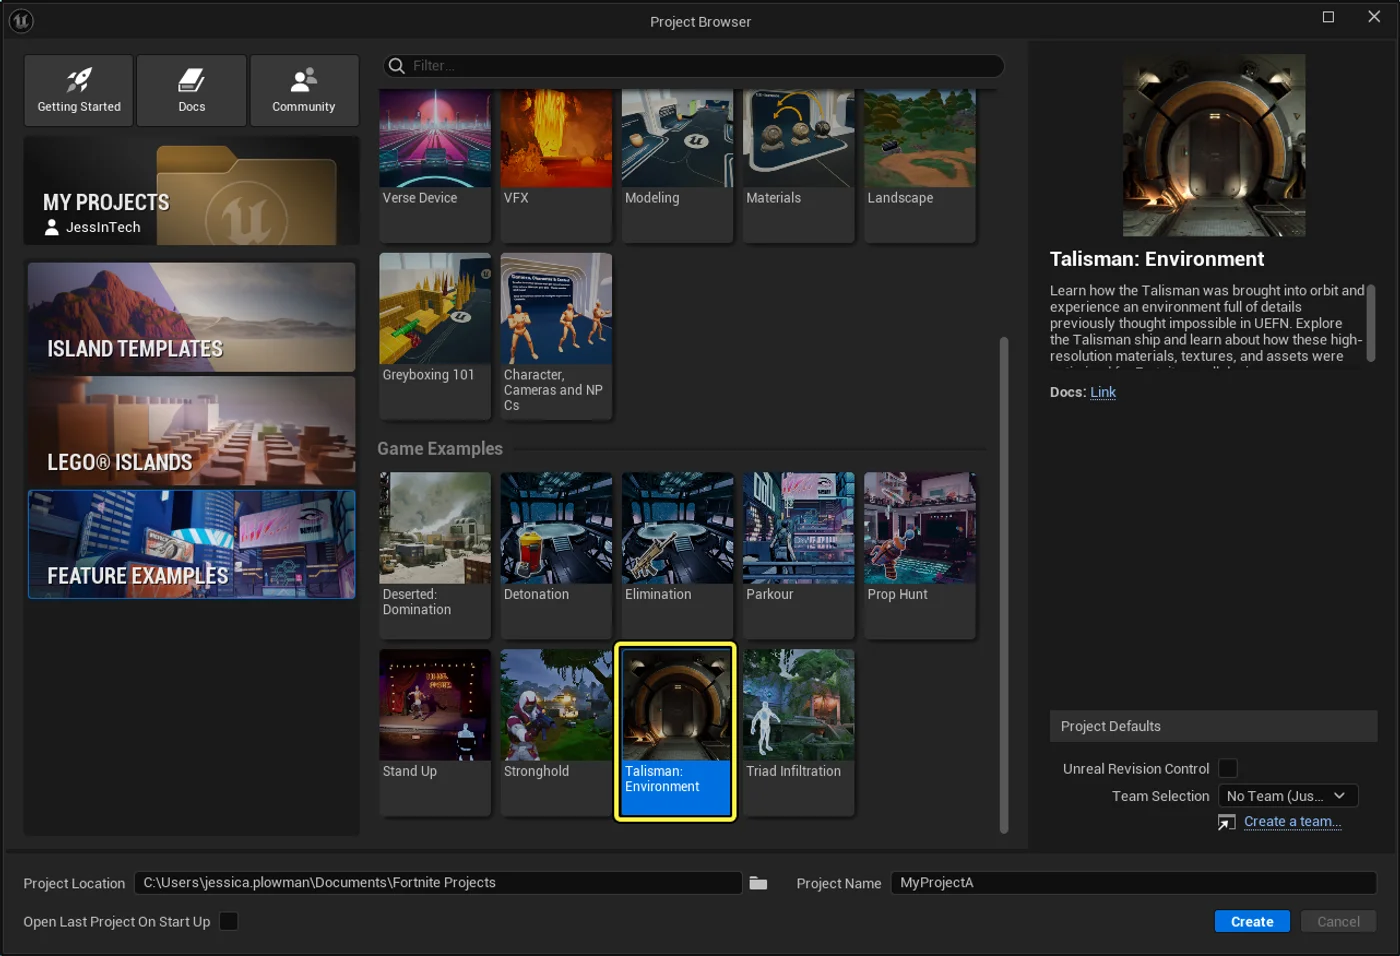This screenshot has width=1400, height=956.
Task: Click the browse folder icon for Project Location
Action: pyautogui.click(x=758, y=883)
